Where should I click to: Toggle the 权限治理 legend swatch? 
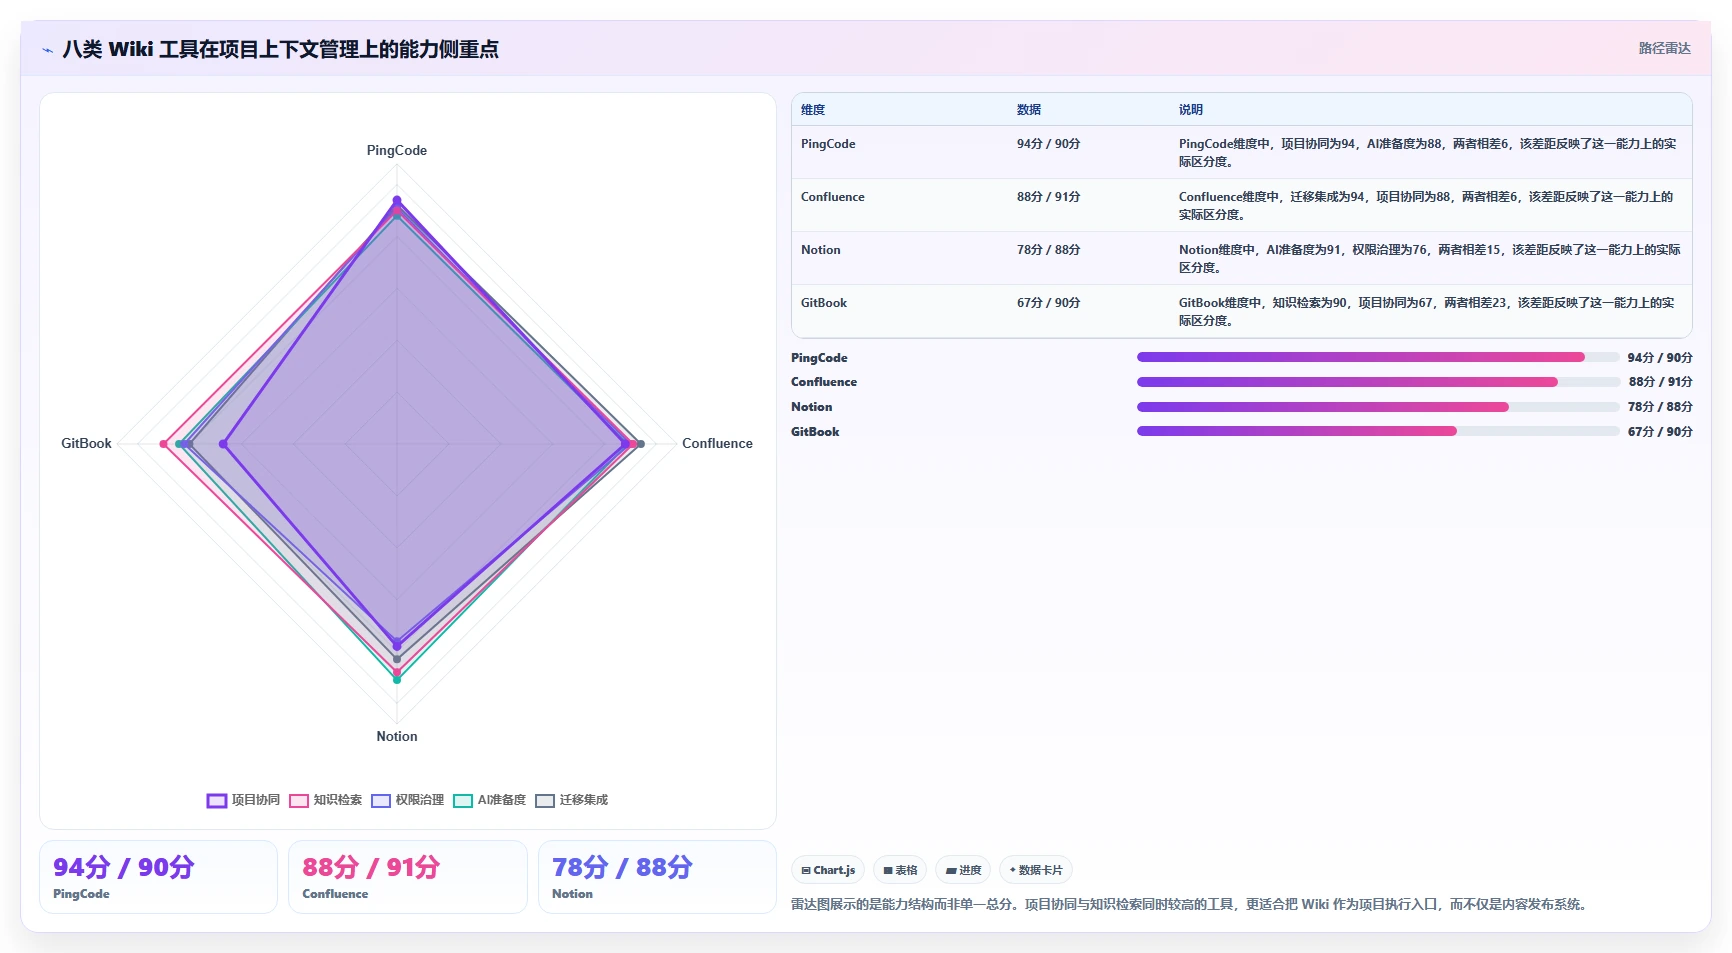pos(381,800)
